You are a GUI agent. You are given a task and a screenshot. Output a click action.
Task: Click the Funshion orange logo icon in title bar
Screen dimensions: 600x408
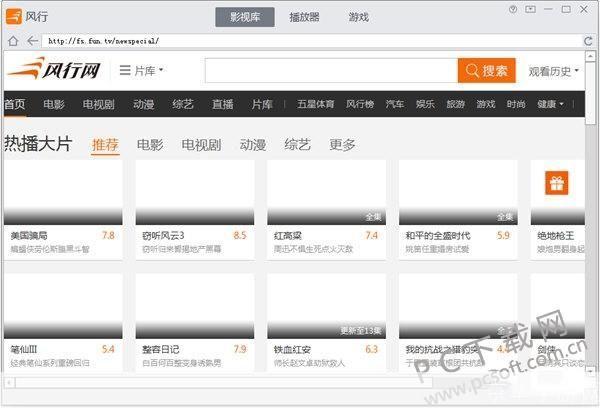pyautogui.click(x=14, y=16)
